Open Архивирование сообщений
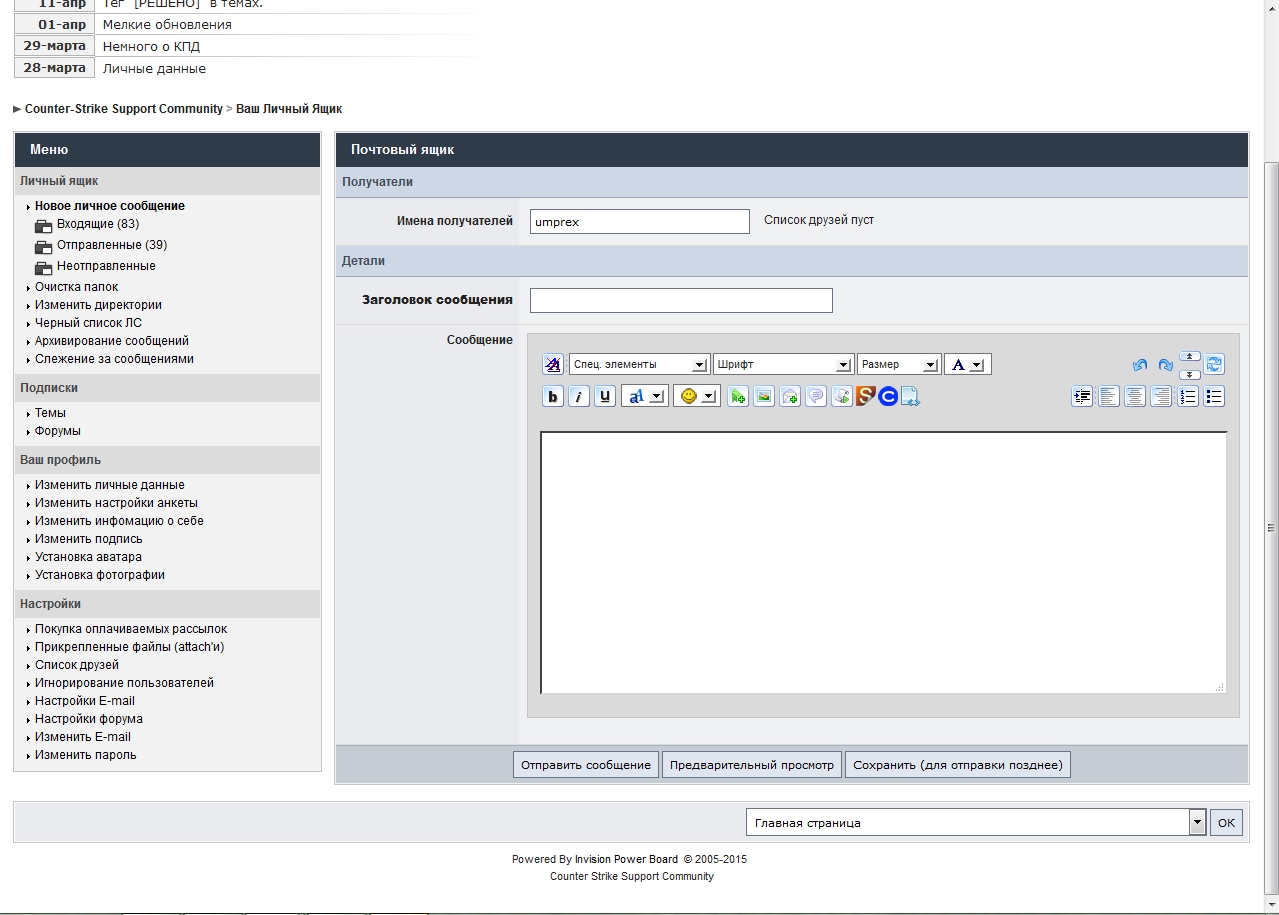Image resolution: width=1279 pixels, height=915 pixels. [x=112, y=341]
